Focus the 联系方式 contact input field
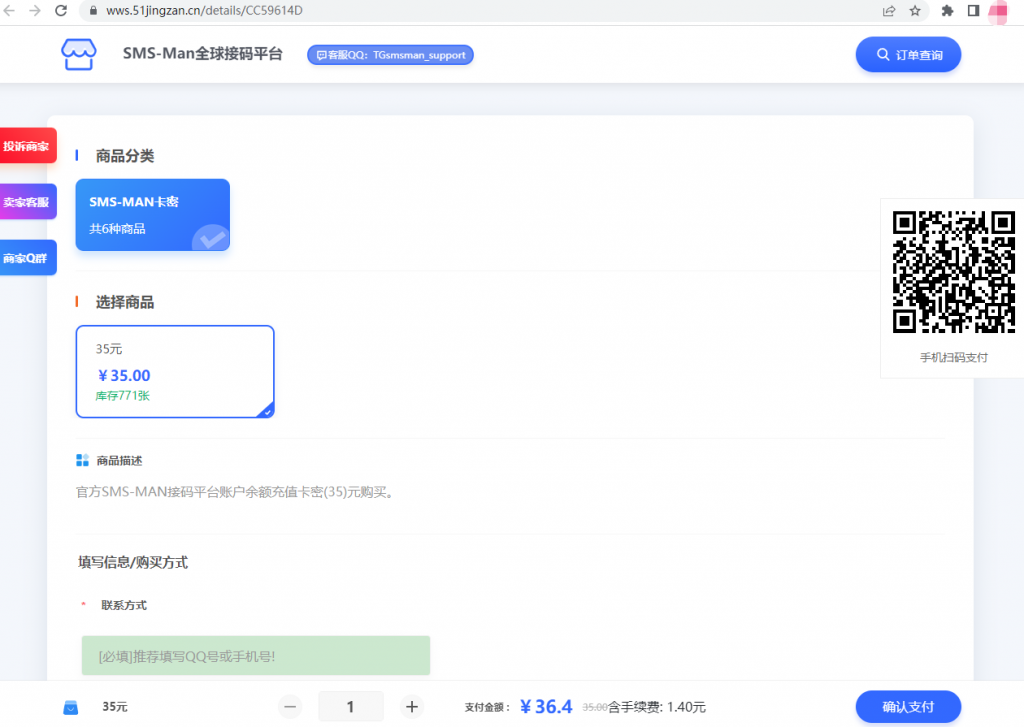 point(255,655)
